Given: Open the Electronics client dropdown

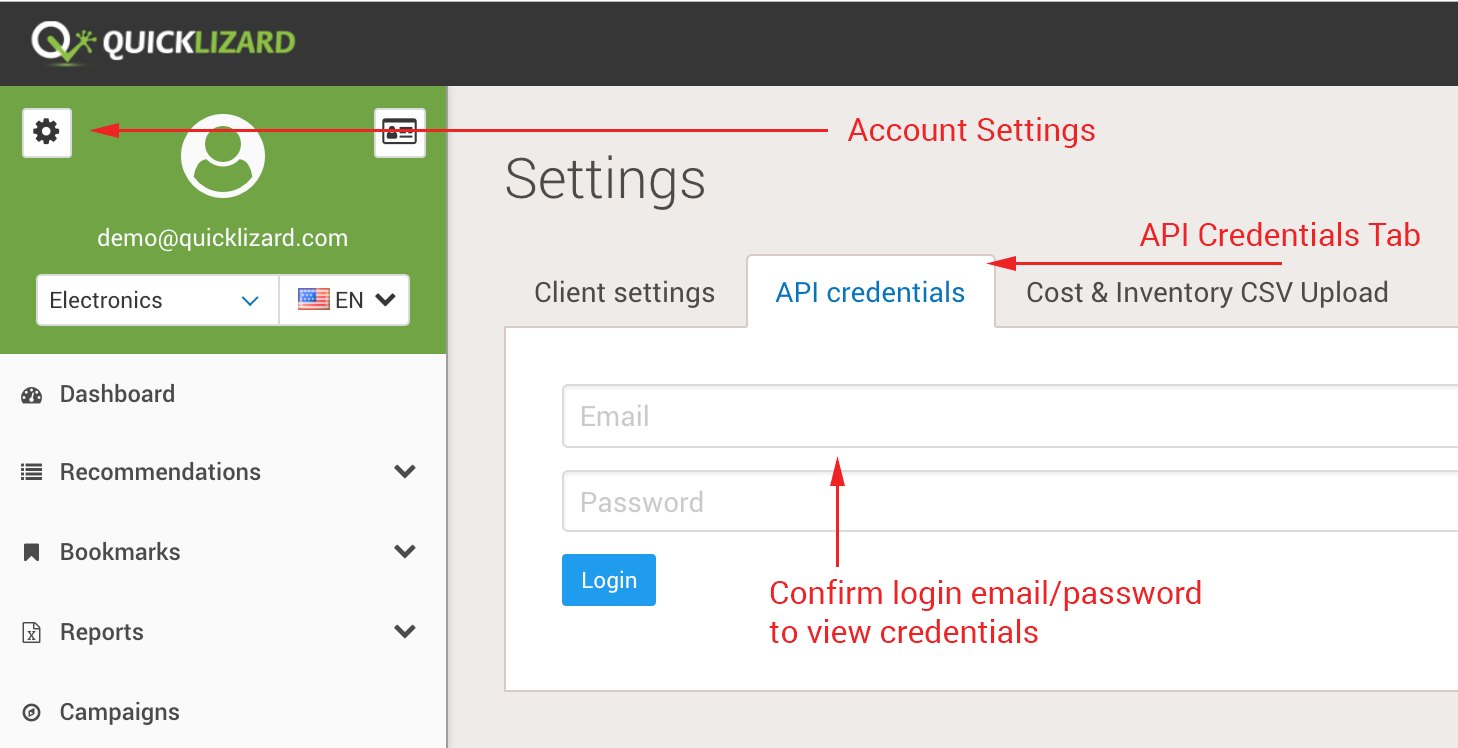Looking at the screenshot, I should click(x=156, y=299).
